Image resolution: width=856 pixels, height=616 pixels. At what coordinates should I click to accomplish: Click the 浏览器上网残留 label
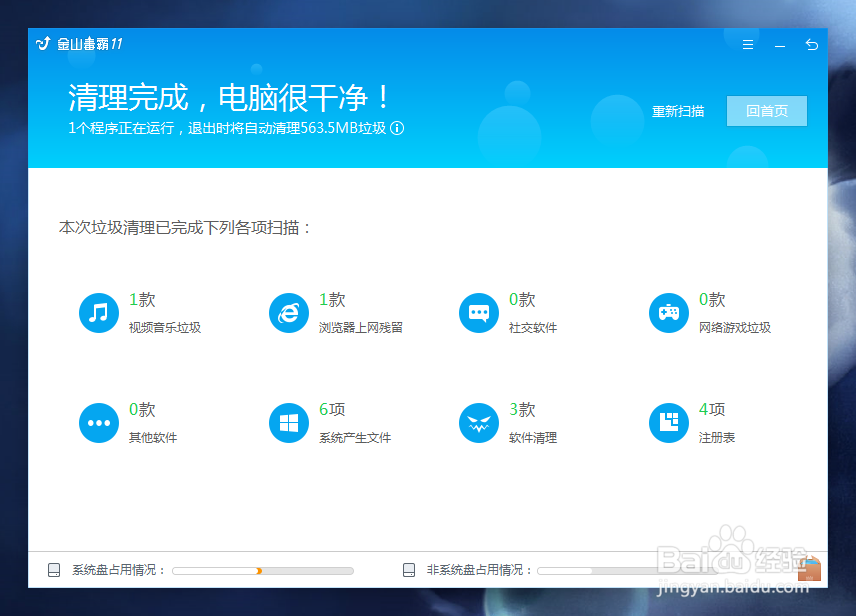(x=361, y=328)
